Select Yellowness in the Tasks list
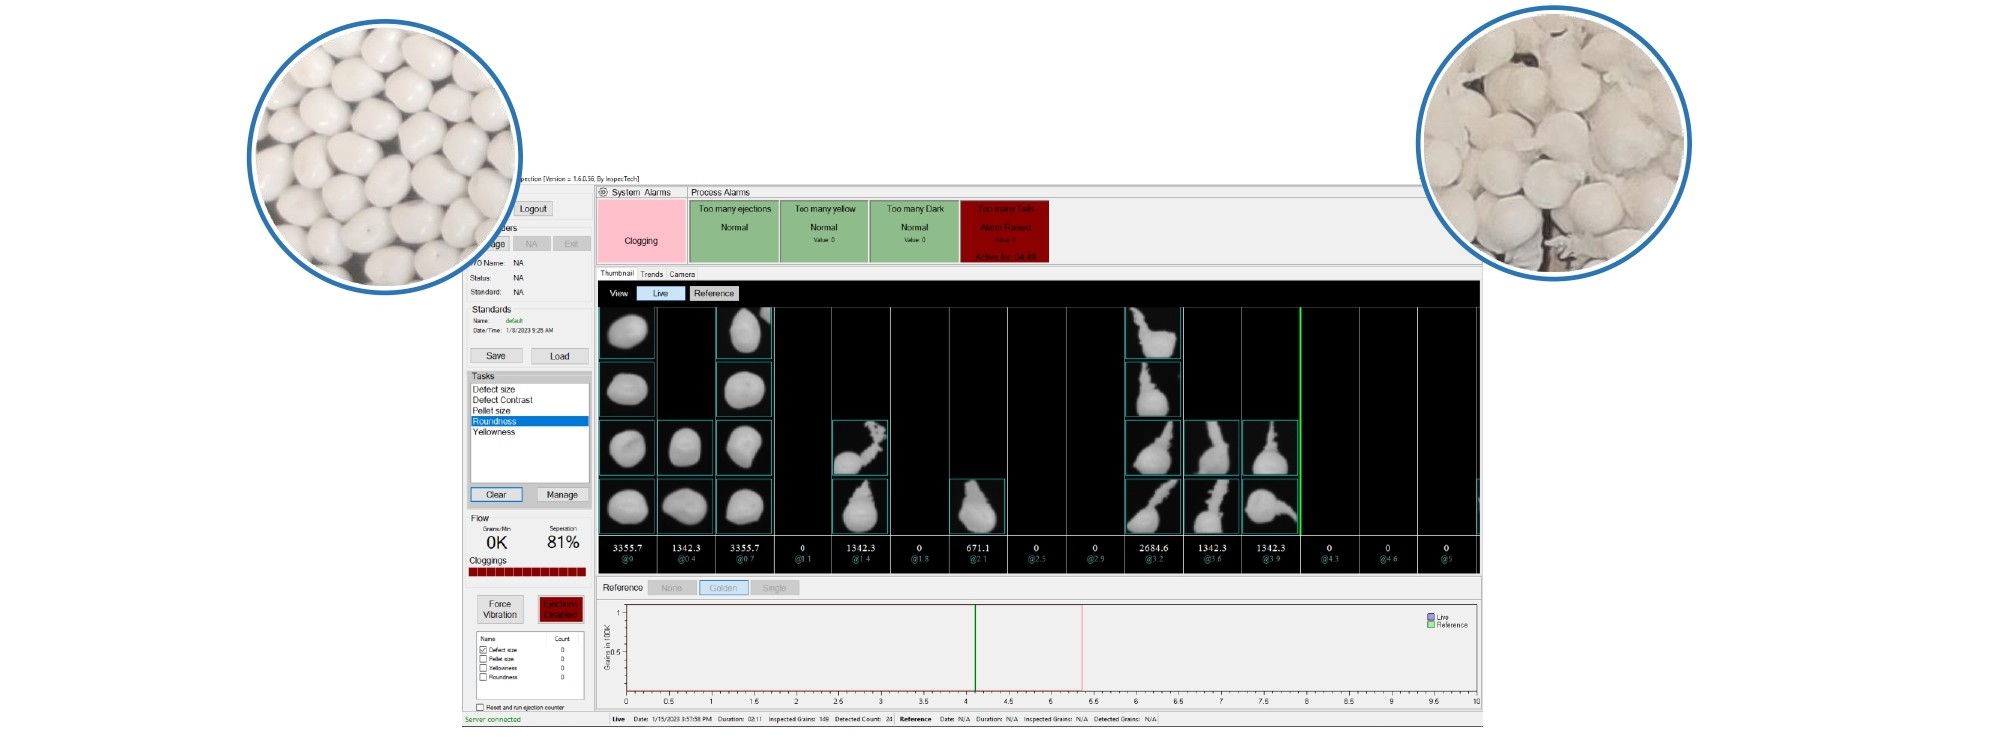Screen dimensions: 2000x743 tap(494, 432)
